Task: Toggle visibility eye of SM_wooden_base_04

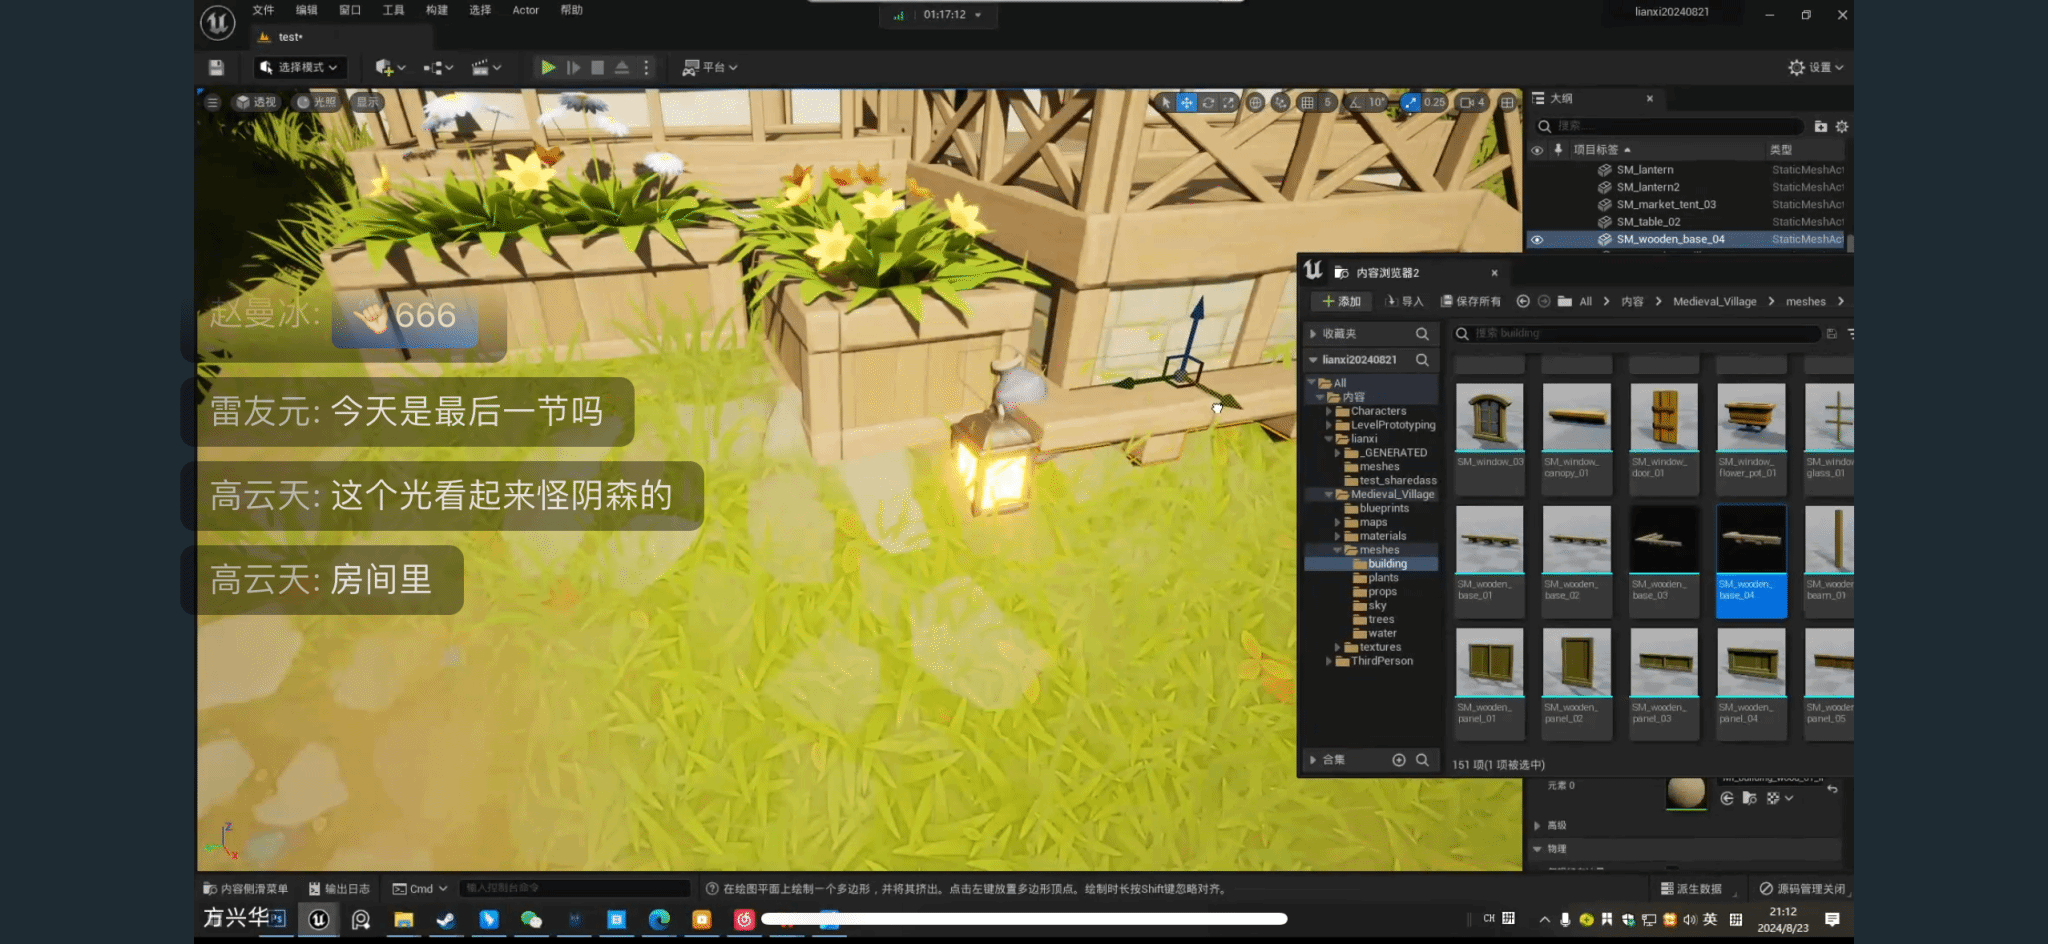Action: click(1537, 240)
